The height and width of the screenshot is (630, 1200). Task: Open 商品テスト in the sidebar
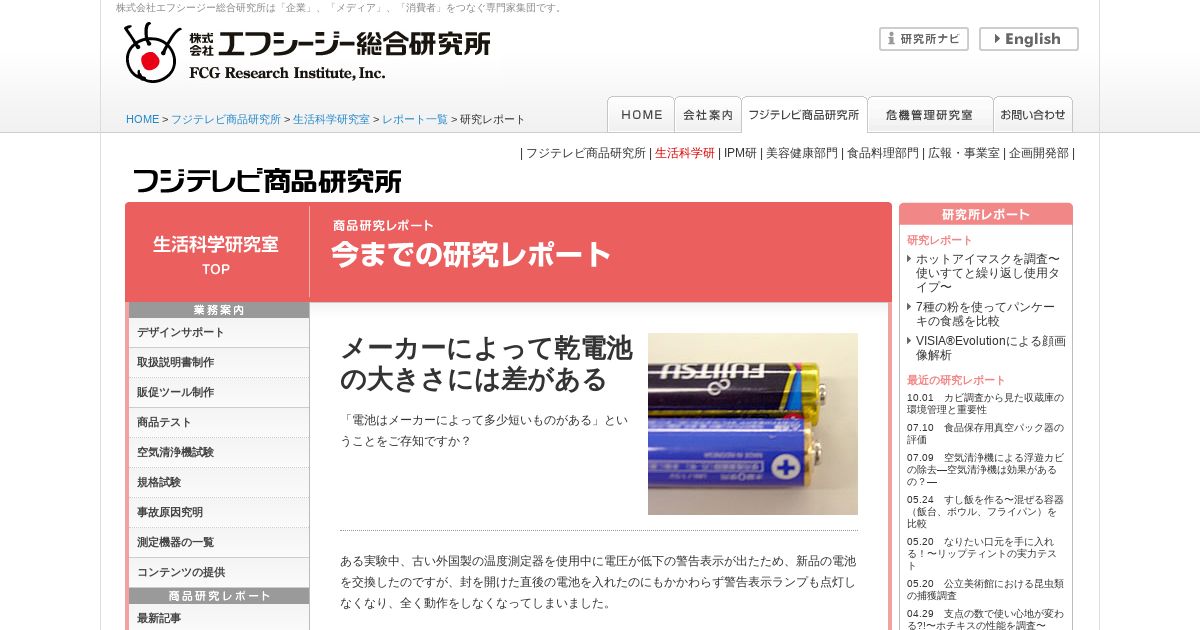[x=219, y=423]
